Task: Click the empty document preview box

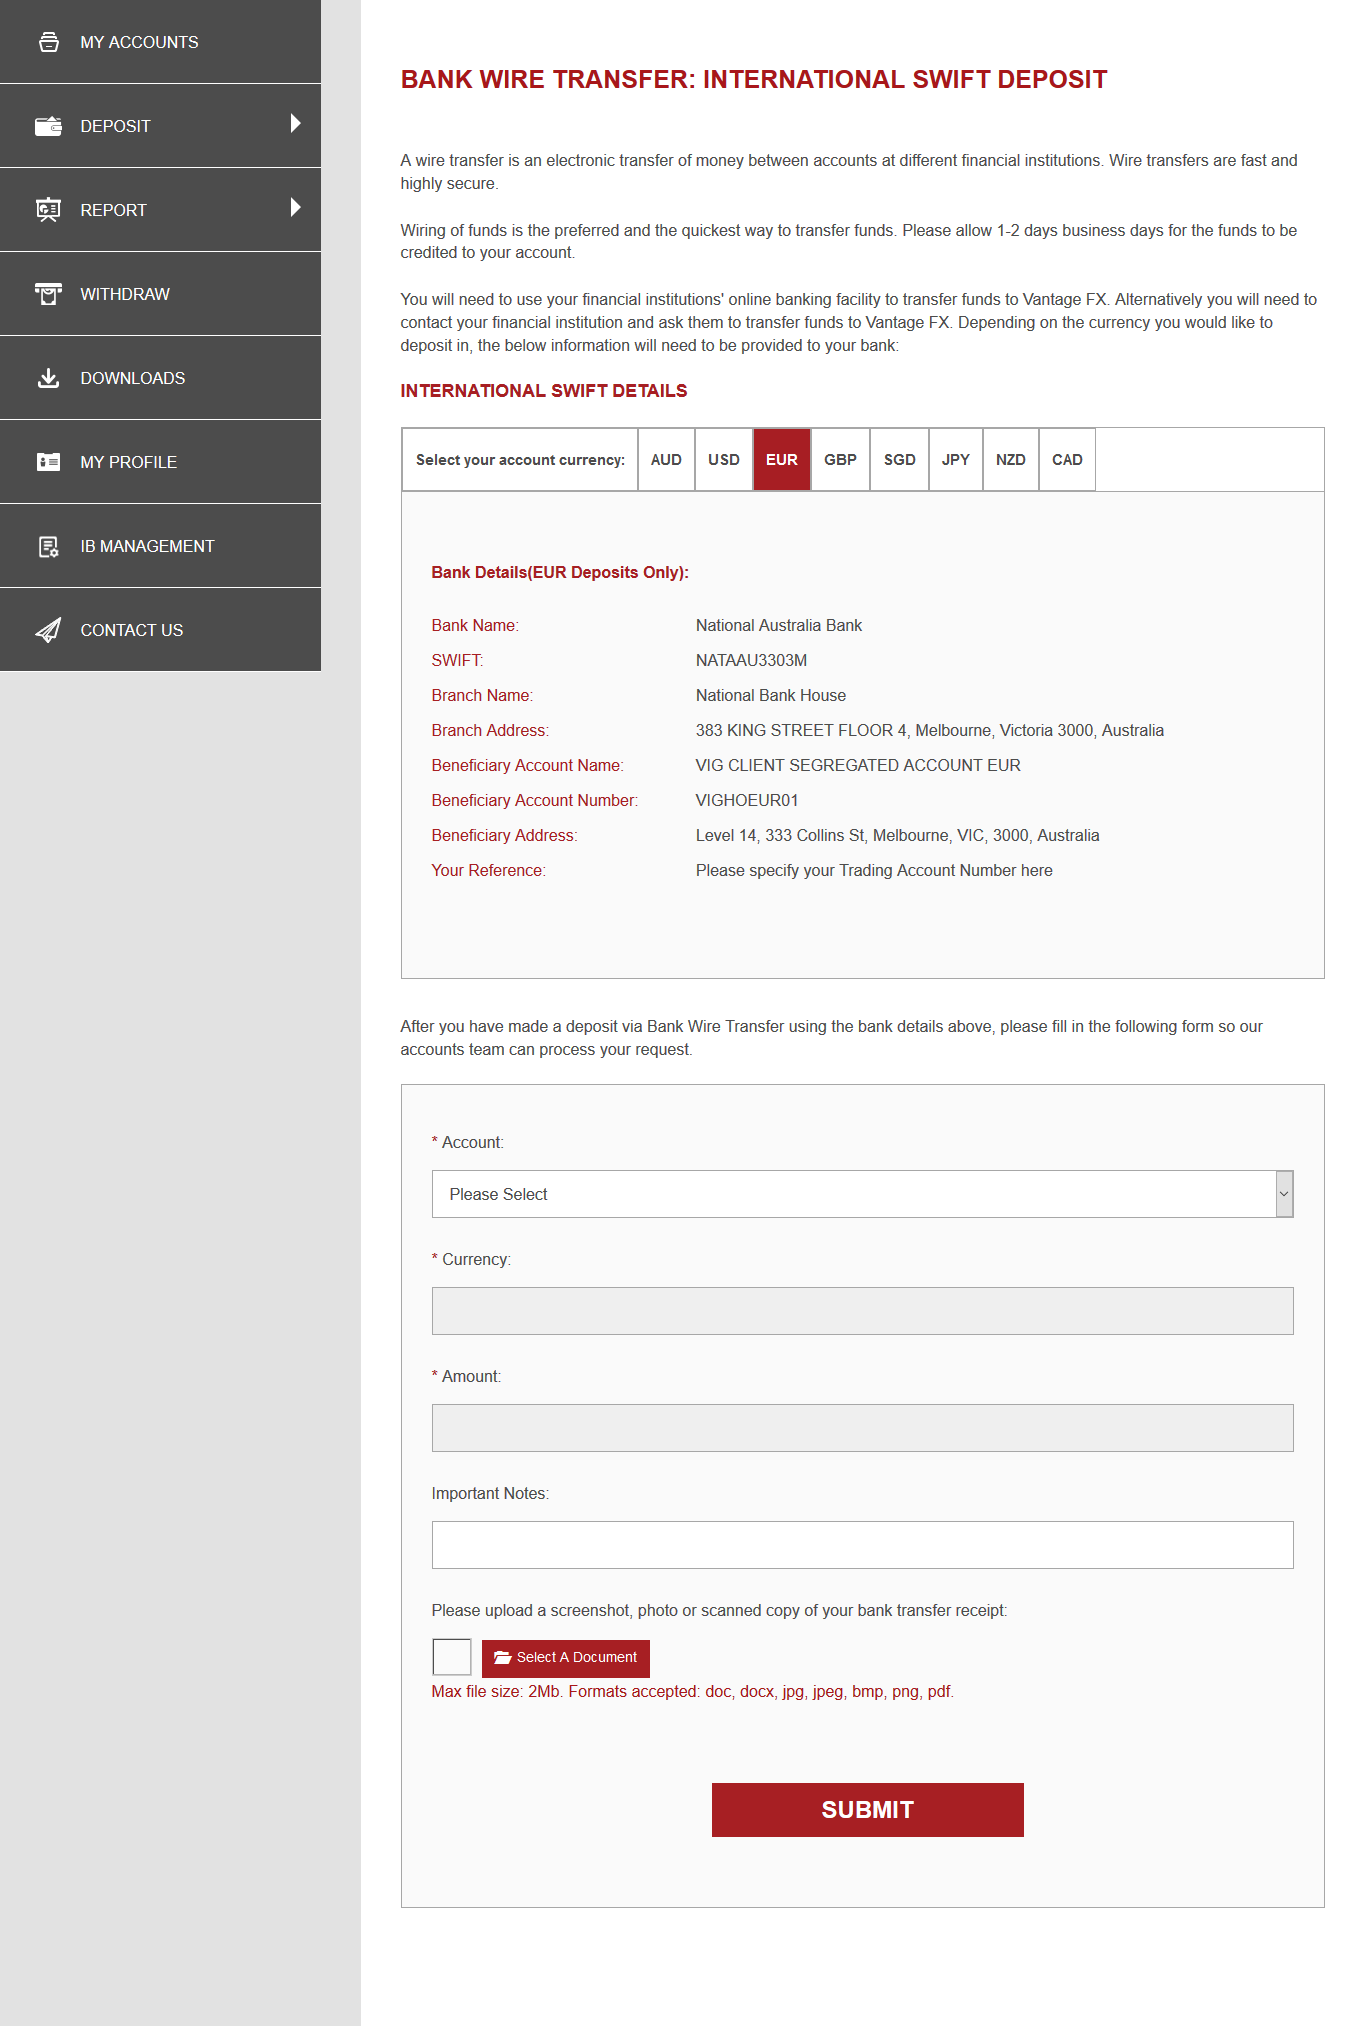Action: click(451, 1657)
